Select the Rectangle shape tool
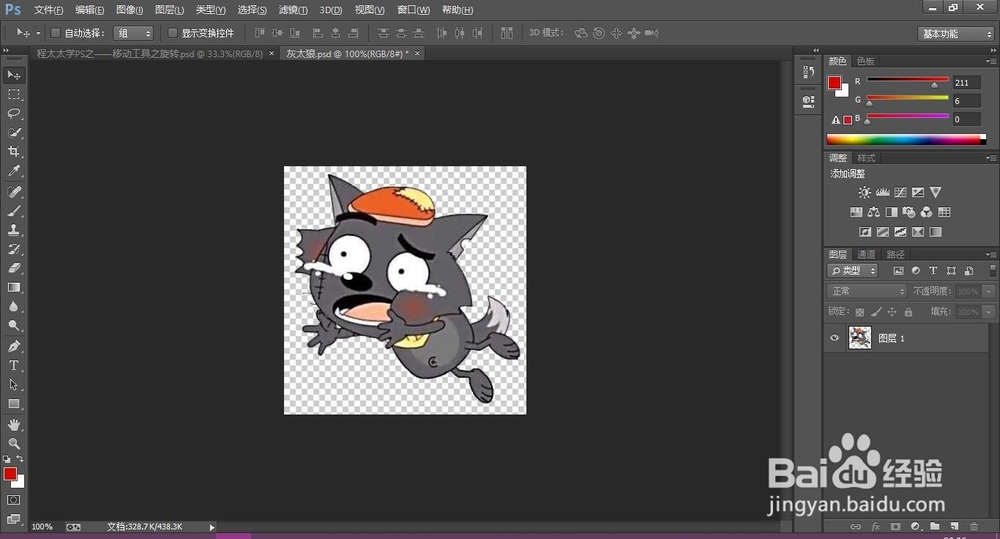Image resolution: width=1000 pixels, height=539 pixels. coord(13,404)
